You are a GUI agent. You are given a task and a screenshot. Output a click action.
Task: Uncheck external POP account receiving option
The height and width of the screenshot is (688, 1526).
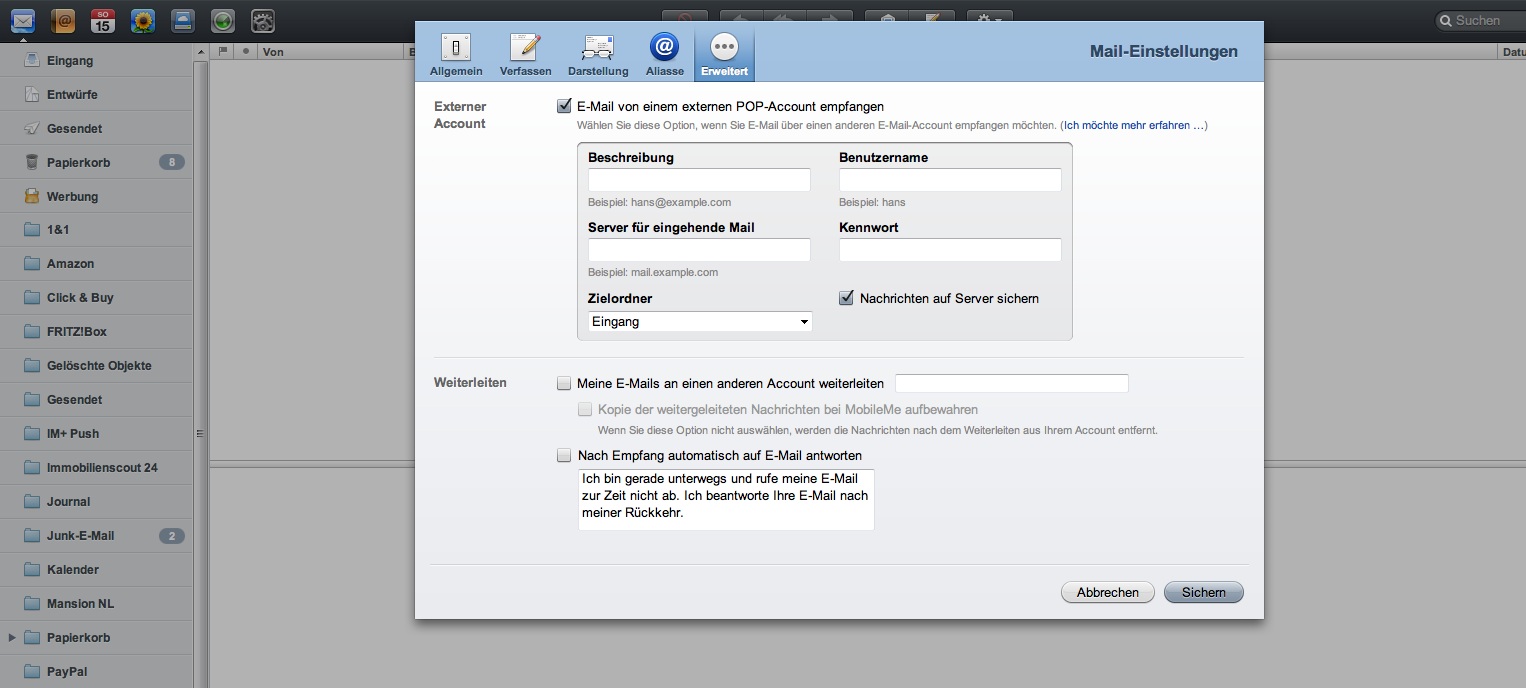point(564,106)
